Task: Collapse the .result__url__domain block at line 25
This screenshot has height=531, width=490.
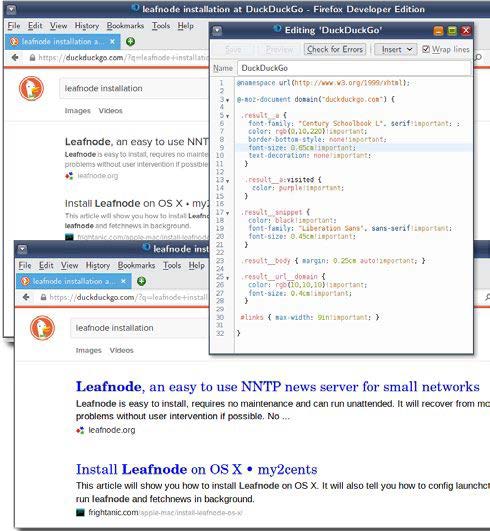Action: tap(228, 278)
